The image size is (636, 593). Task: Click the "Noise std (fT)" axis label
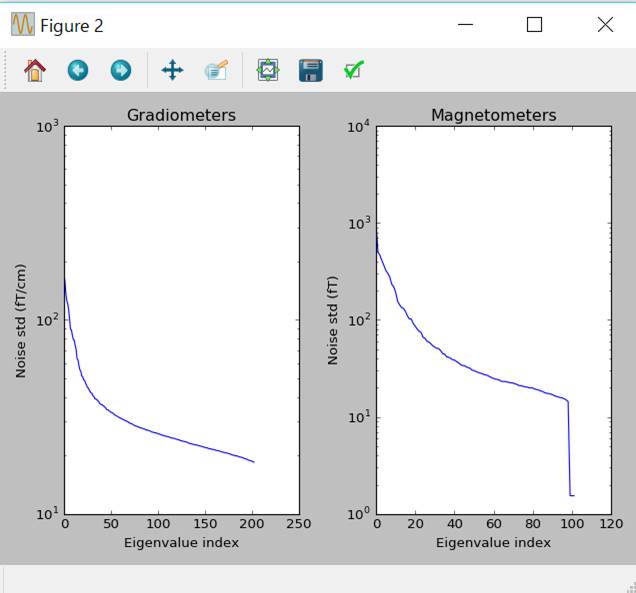[333, 320]
